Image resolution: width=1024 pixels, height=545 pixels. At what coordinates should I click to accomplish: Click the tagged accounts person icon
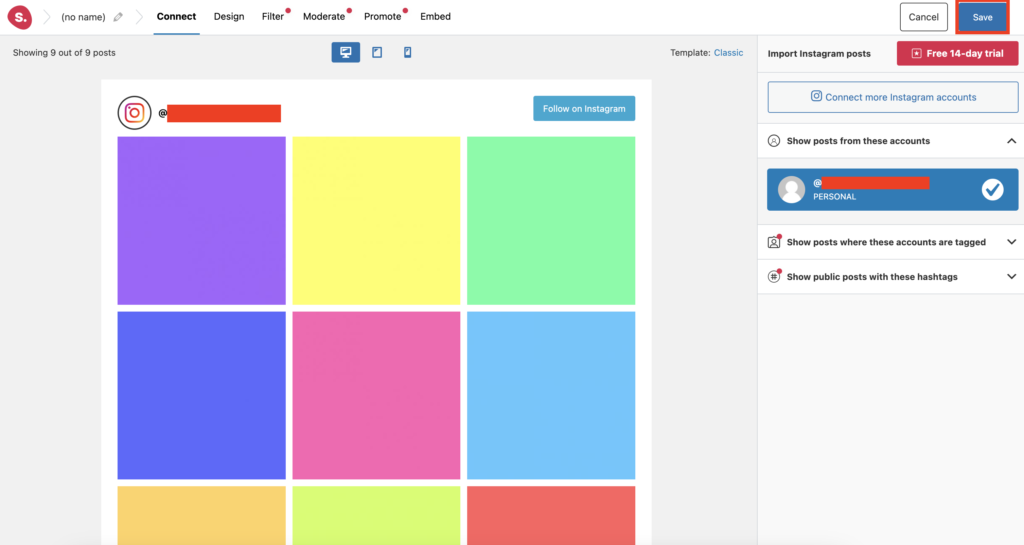[774, 242]
